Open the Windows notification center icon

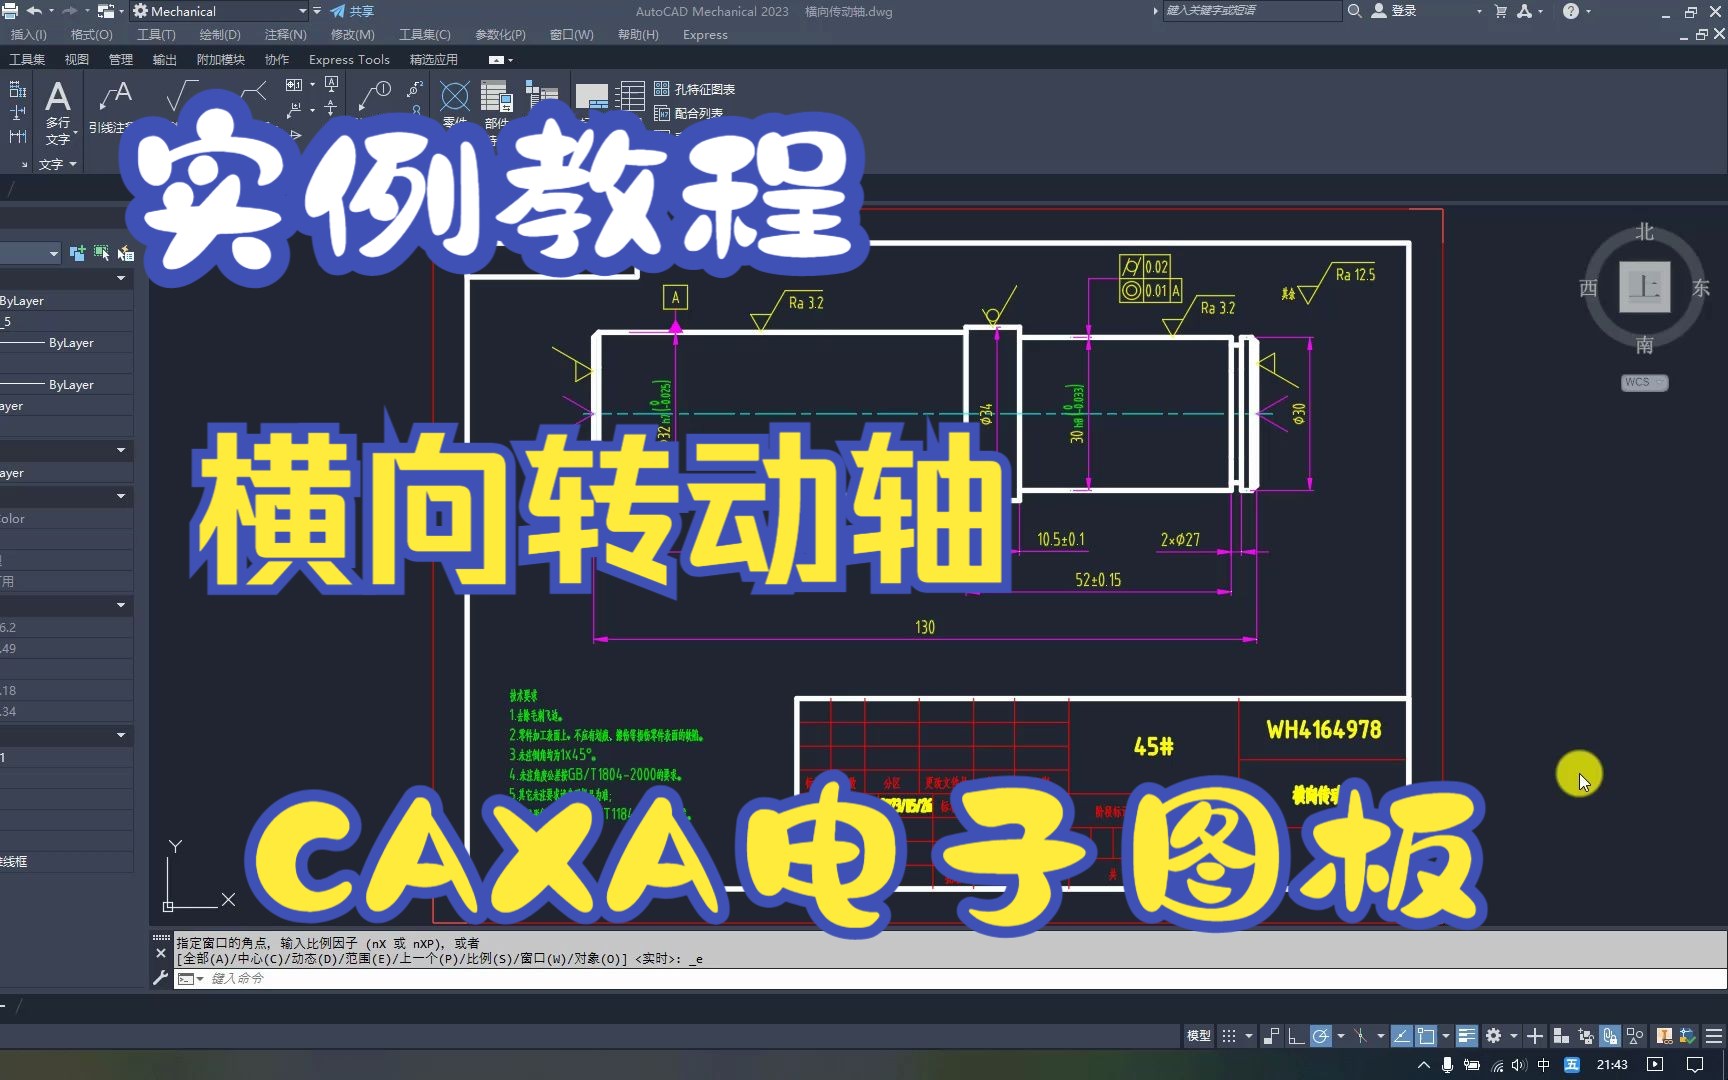coord(1695,1065)
